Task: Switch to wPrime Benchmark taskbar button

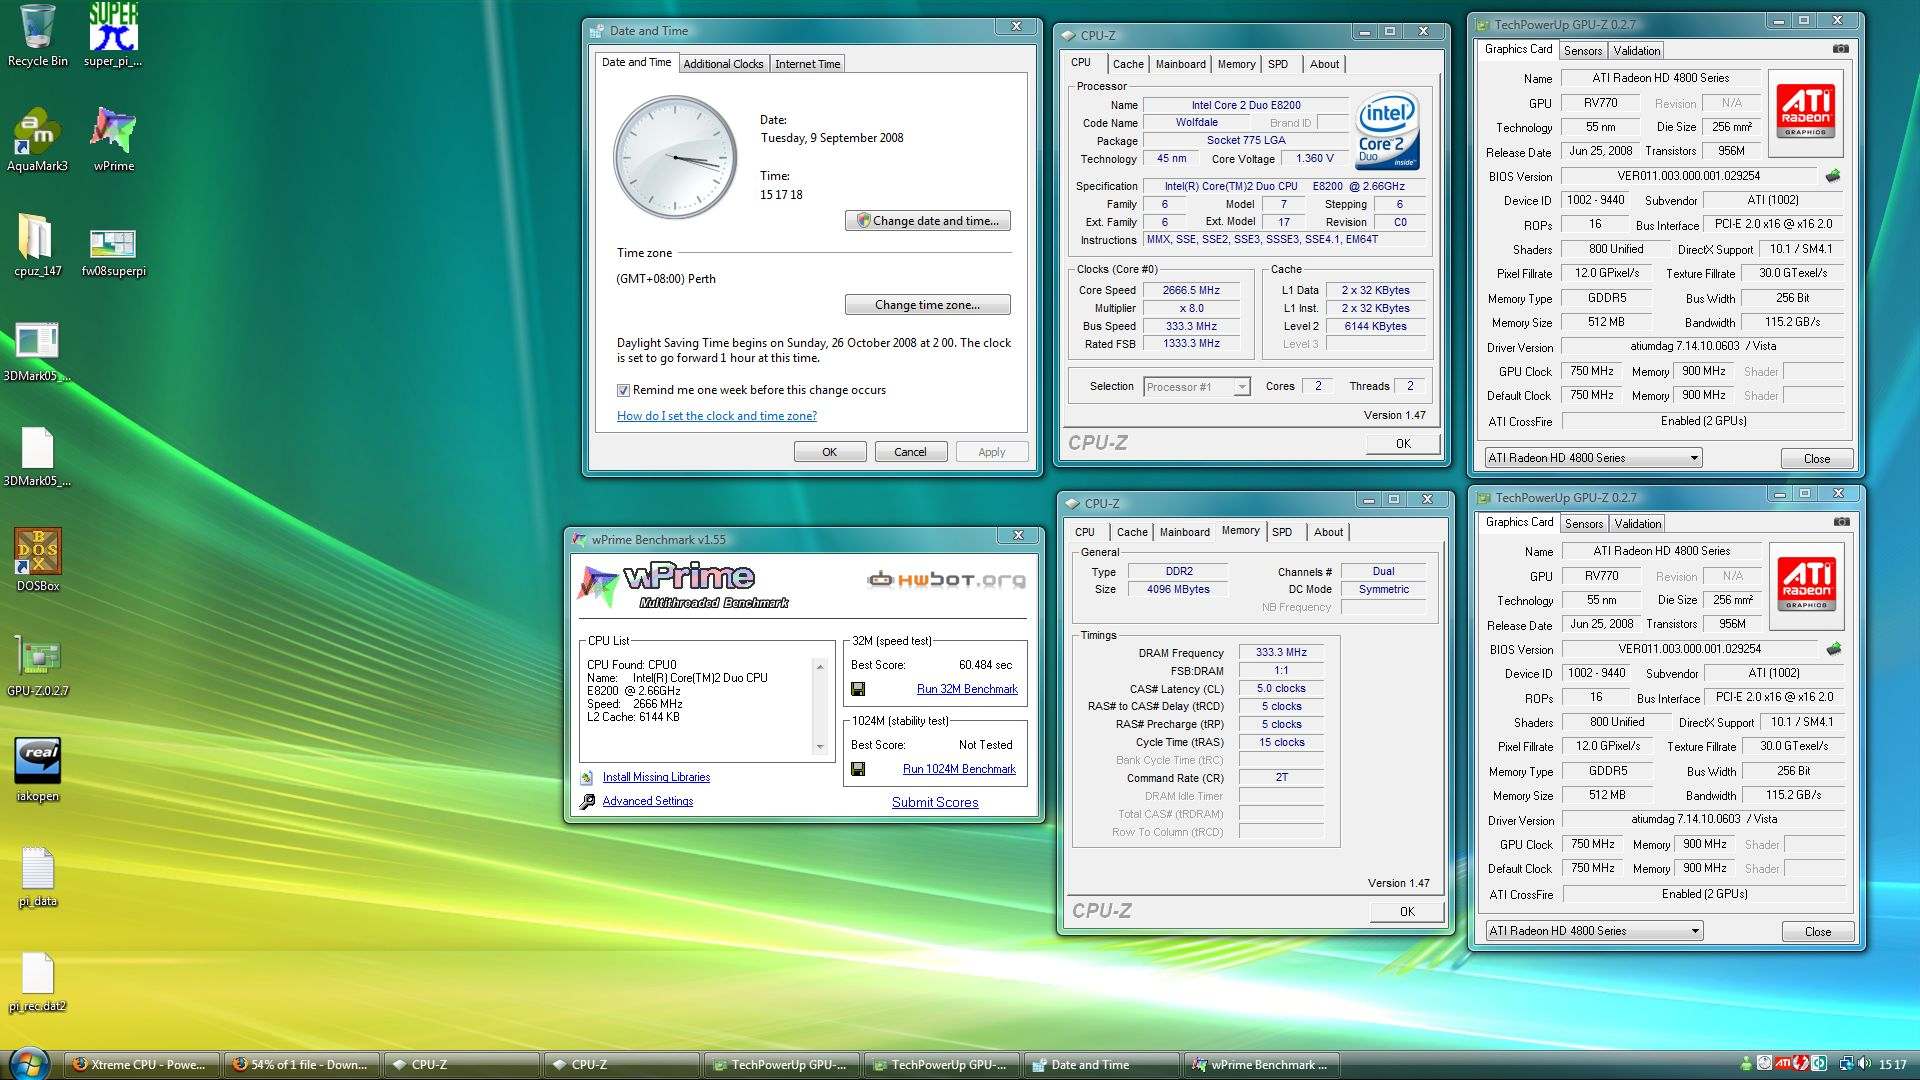Action: pyautogui.click(x=1262, y=1065)
